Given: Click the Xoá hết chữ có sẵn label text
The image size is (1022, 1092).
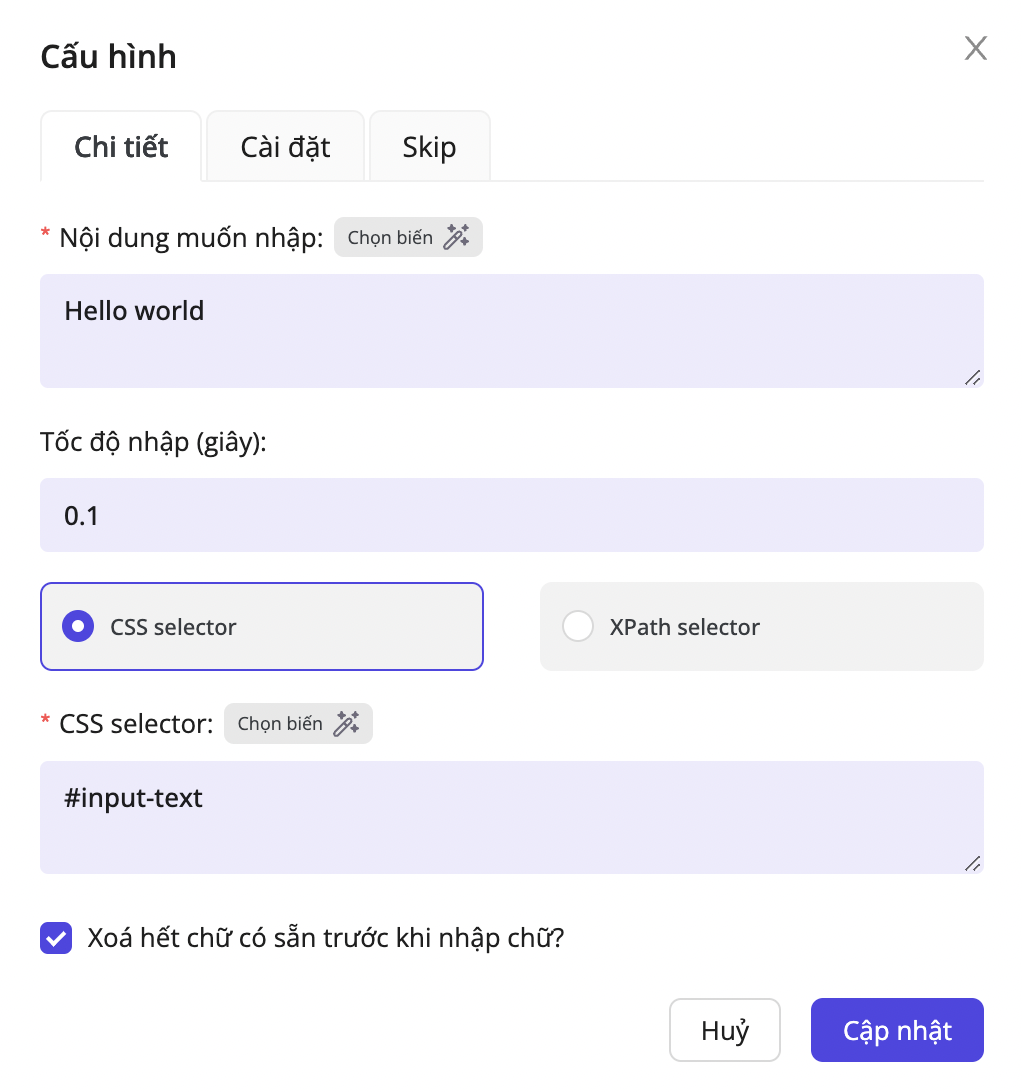Looking at the screenshot, I should click(326, 939).
